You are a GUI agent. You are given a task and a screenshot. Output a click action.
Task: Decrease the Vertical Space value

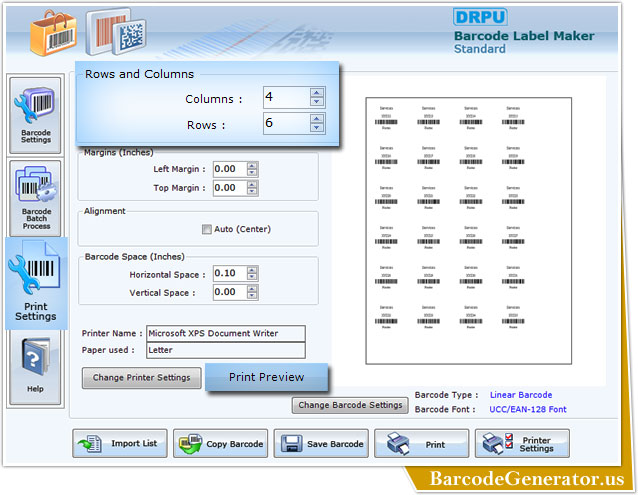pos(252,295)
